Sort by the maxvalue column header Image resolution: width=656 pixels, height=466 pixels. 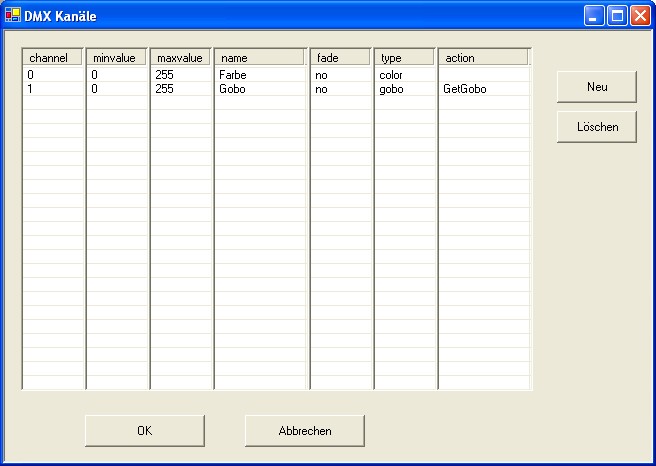coord(181,58)
